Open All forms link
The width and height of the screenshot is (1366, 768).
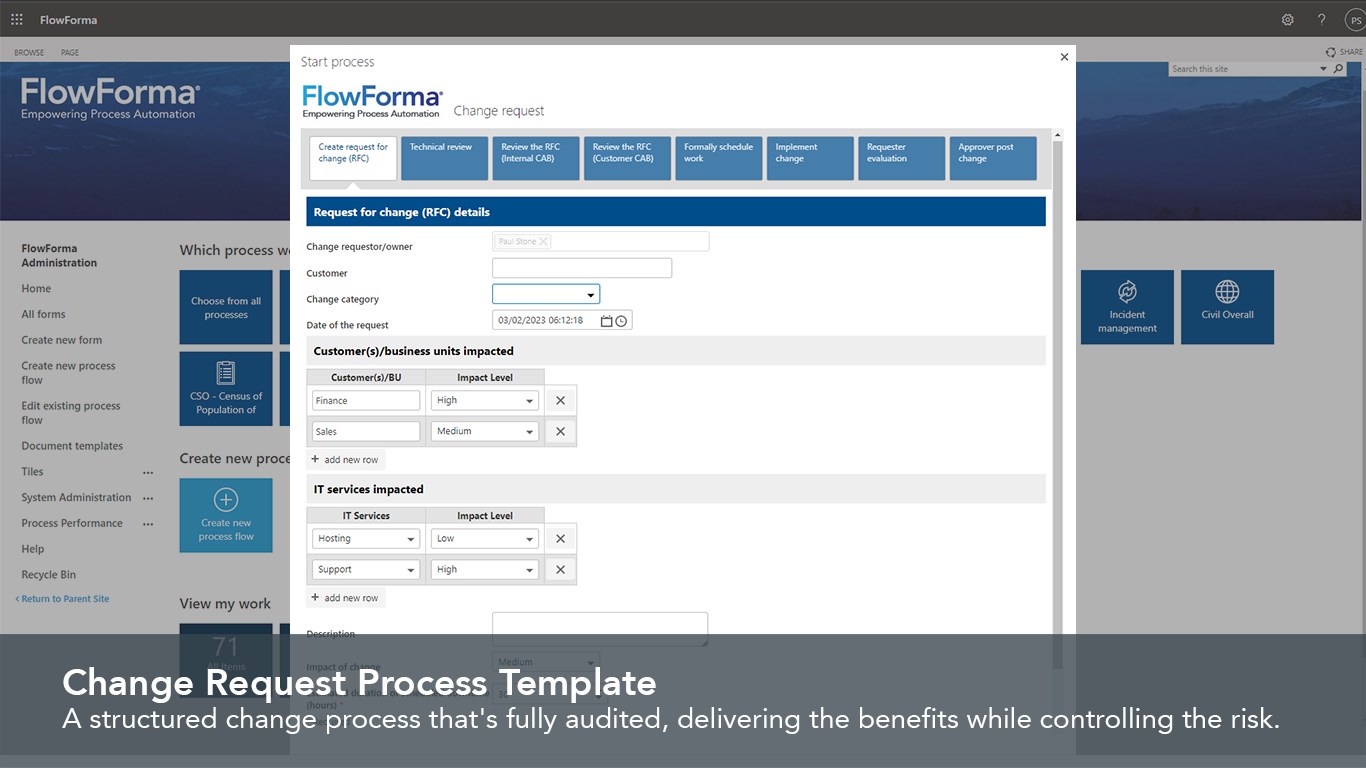(x=43, y=314)
